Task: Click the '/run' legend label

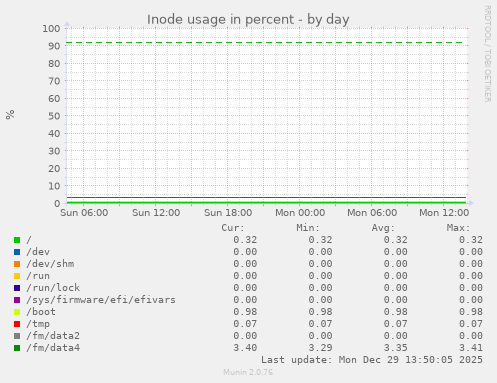Action: tap(38, 276)
